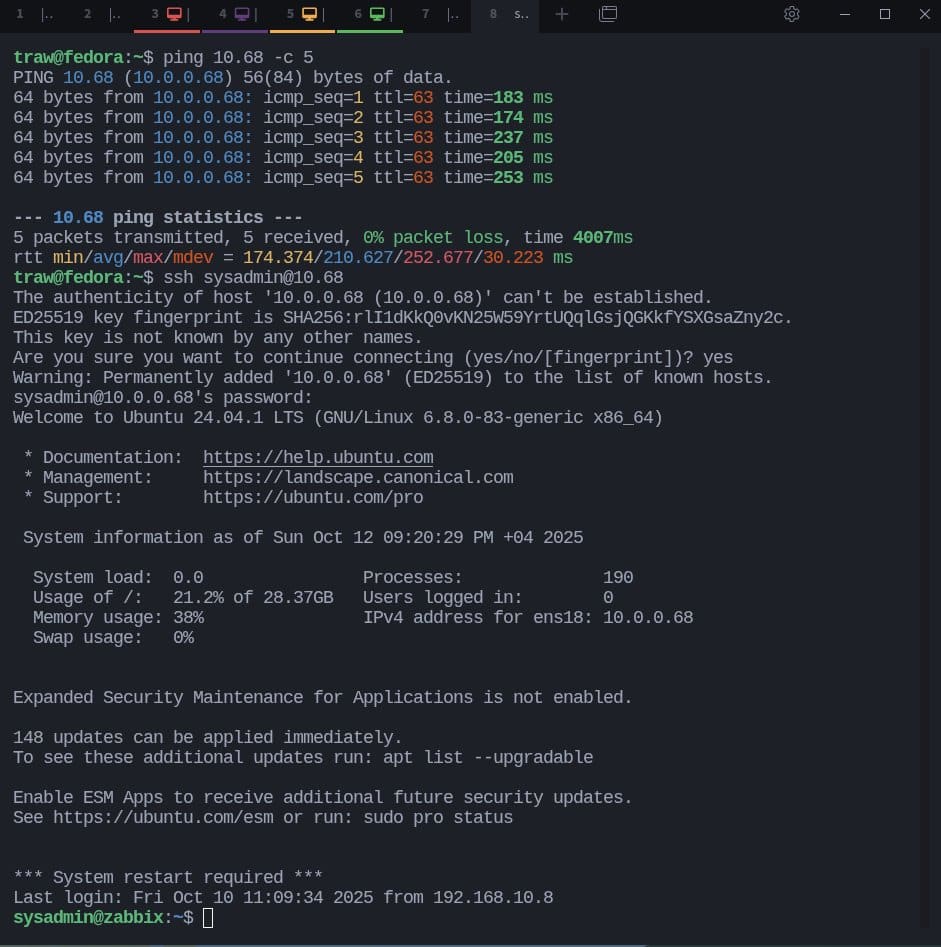Viewport: 941px width, 947px height.
Task: Open the ubuntu.com/pro support link
Action: click(x=312, y=497)
